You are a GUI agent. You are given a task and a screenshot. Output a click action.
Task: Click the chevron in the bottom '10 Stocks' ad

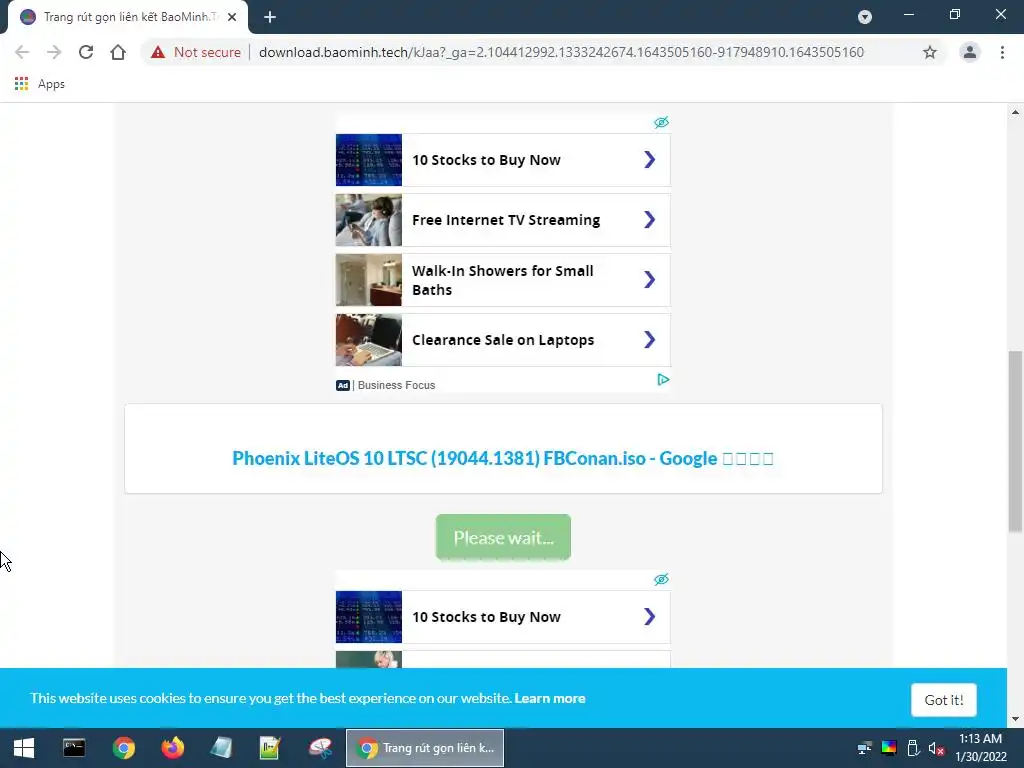point(649,617)
